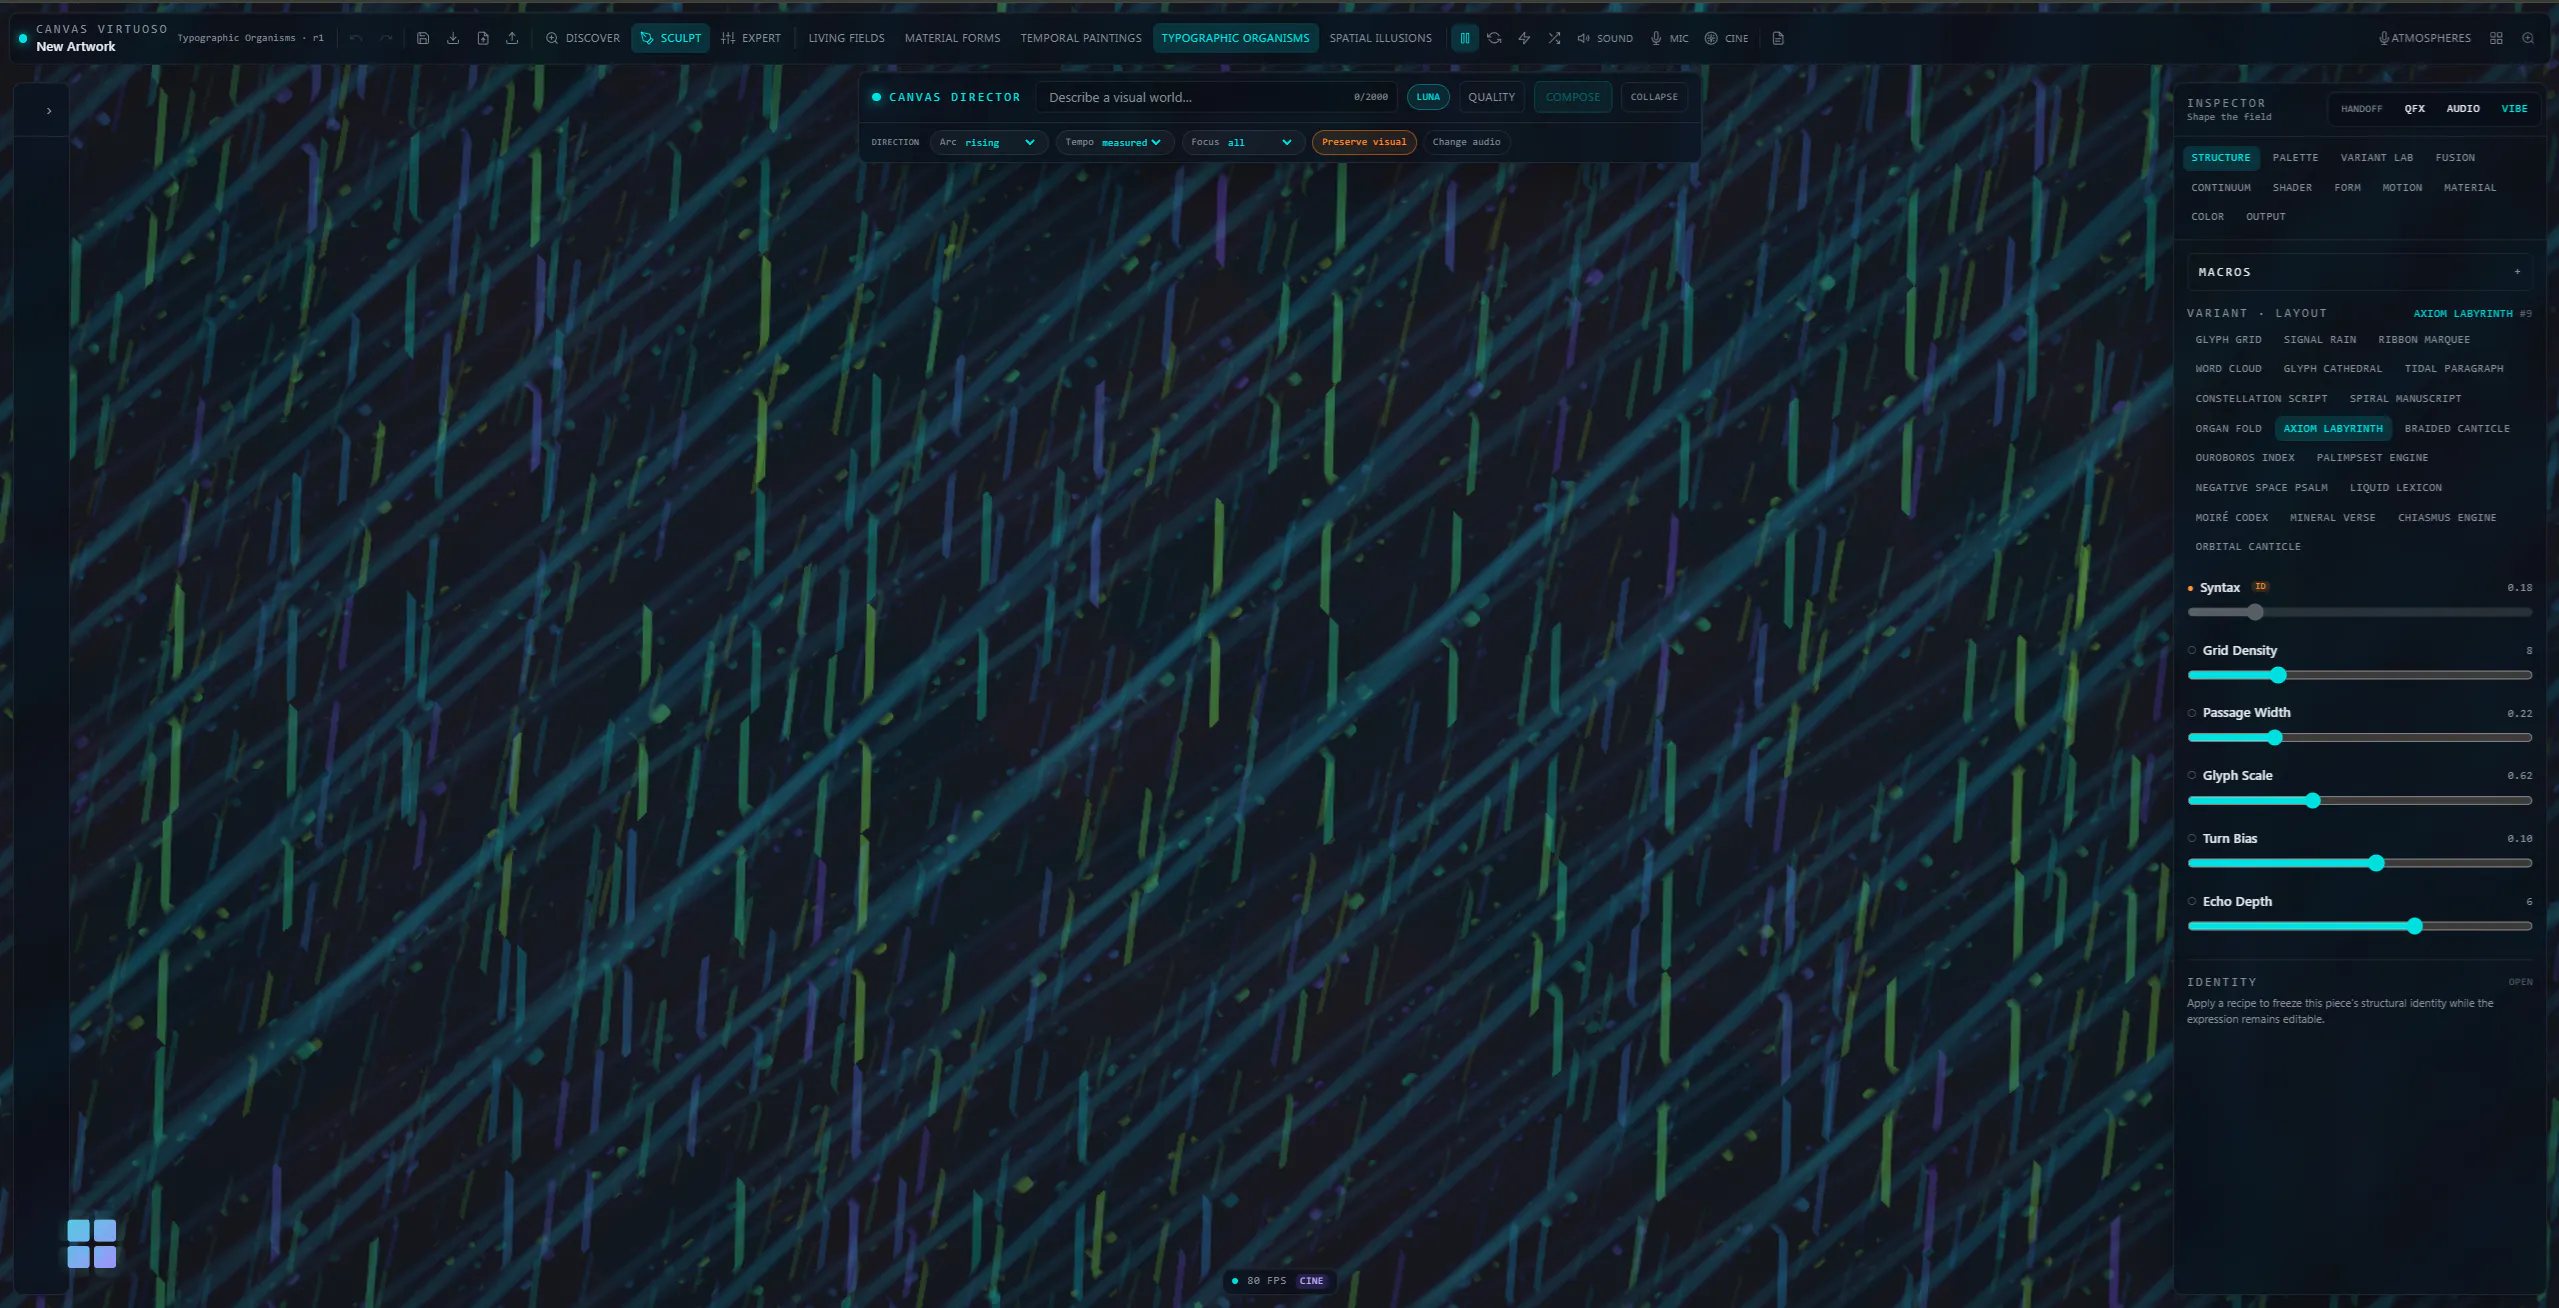This screenshot has width=2559, height=1308.
Task: Toggle the Turn Bias lock circle
Action: point(2192,838)
